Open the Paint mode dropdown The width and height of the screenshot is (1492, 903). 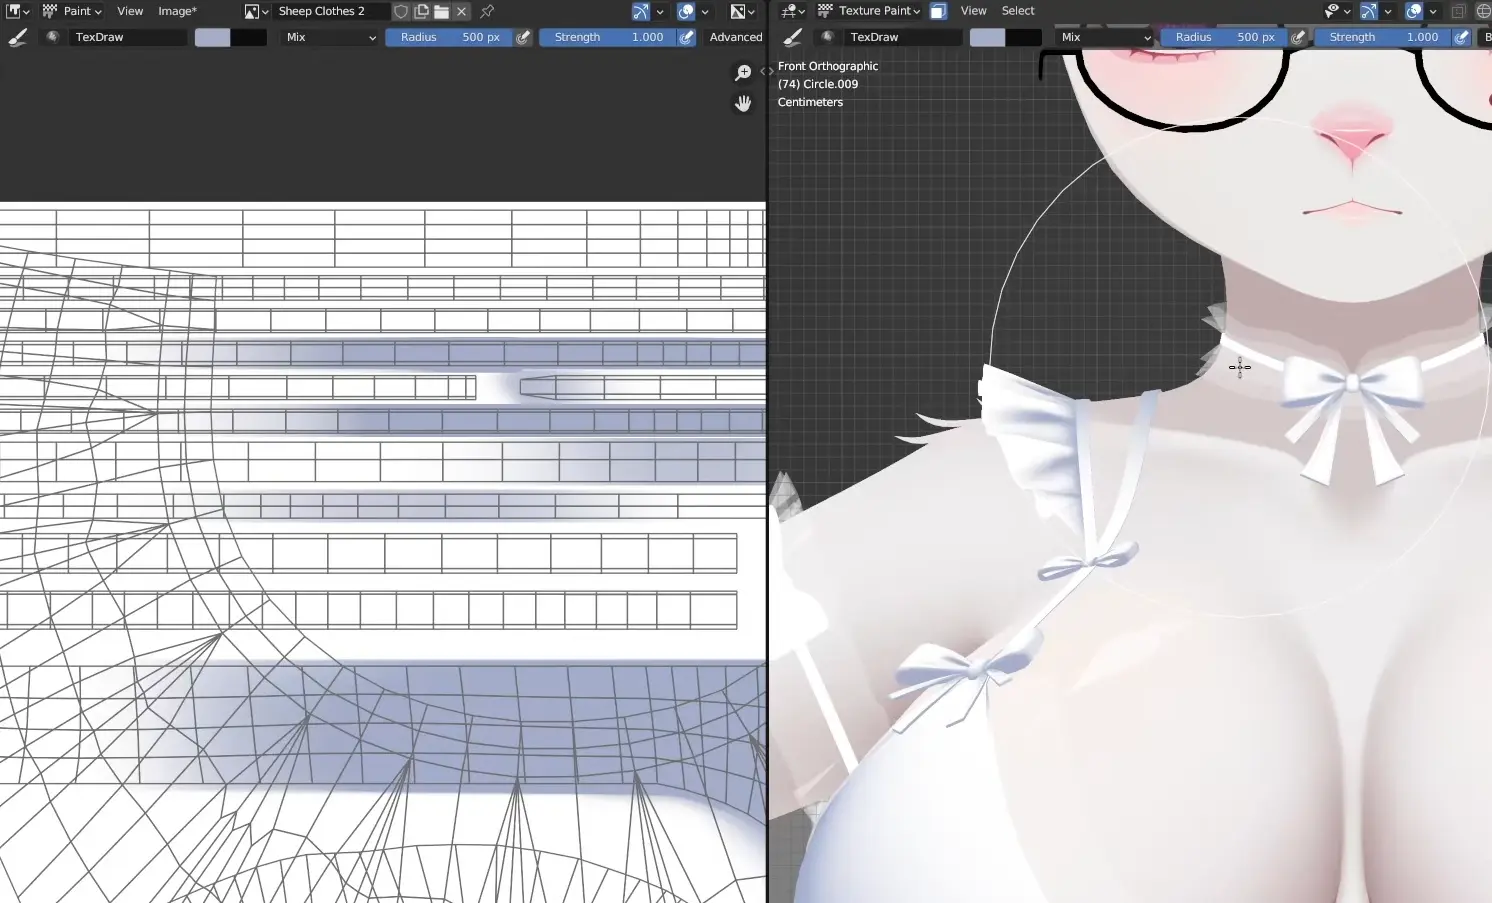[x=72, y=11]
